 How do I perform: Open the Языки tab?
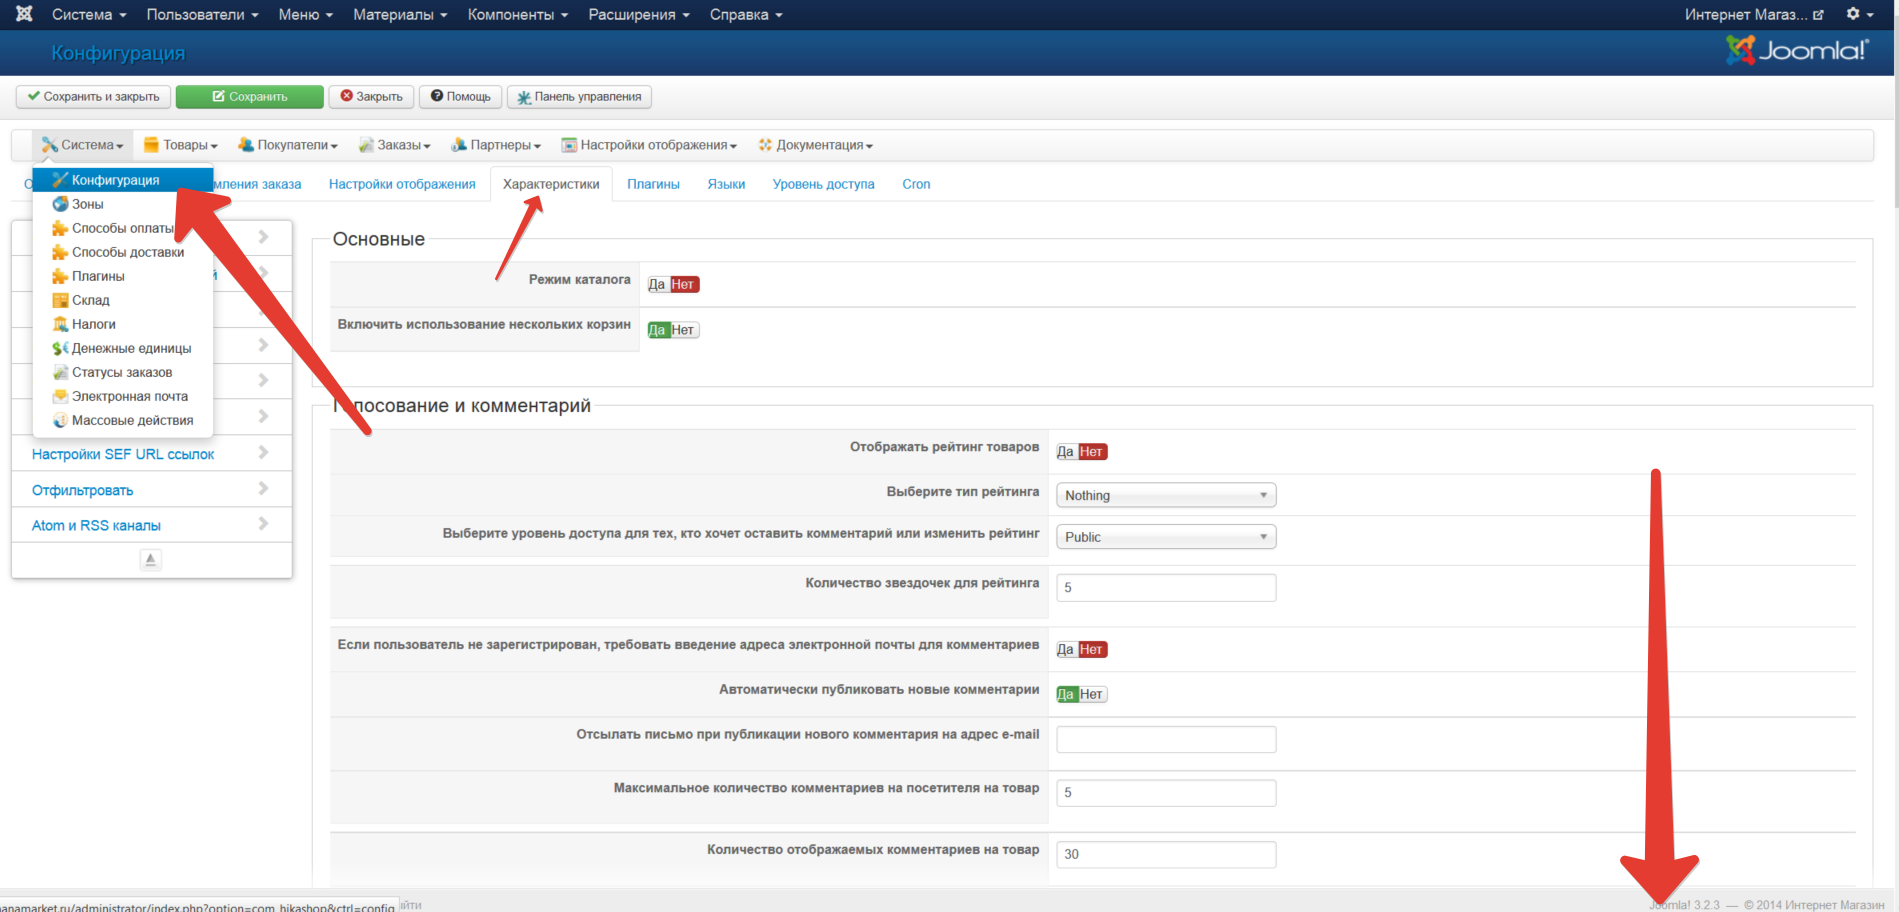pyautogui.click(x=726, y=184)
